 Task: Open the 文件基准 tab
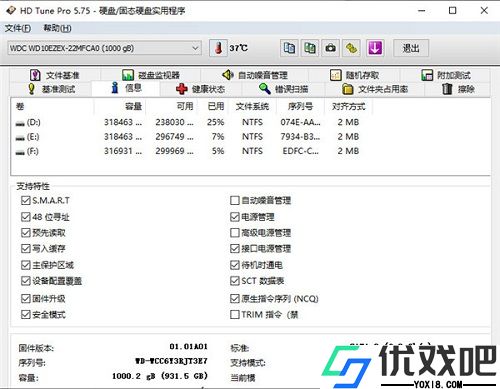click(x=55, y=75)
